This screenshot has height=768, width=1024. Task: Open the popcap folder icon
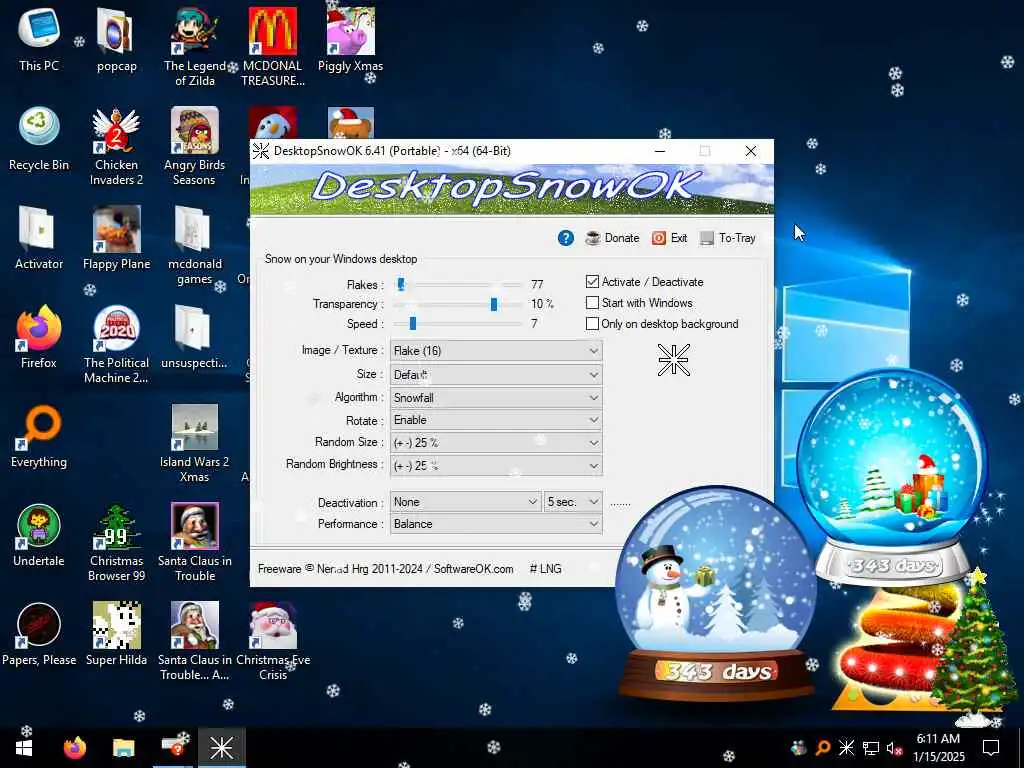[x=116, y=39]
